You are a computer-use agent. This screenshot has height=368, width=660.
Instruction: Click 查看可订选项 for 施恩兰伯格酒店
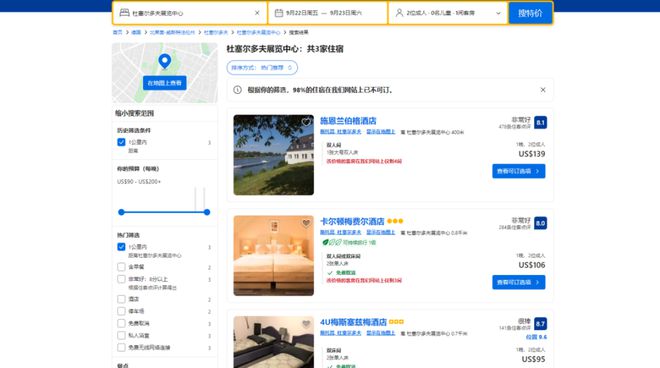519,171
